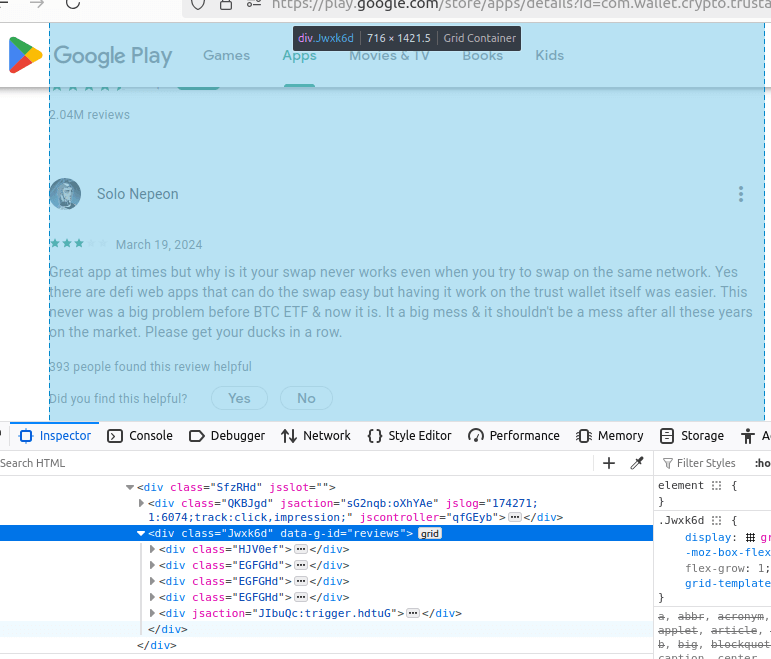Click the Network arrows icon
771x659 pixels.
[x=289, y=436]
